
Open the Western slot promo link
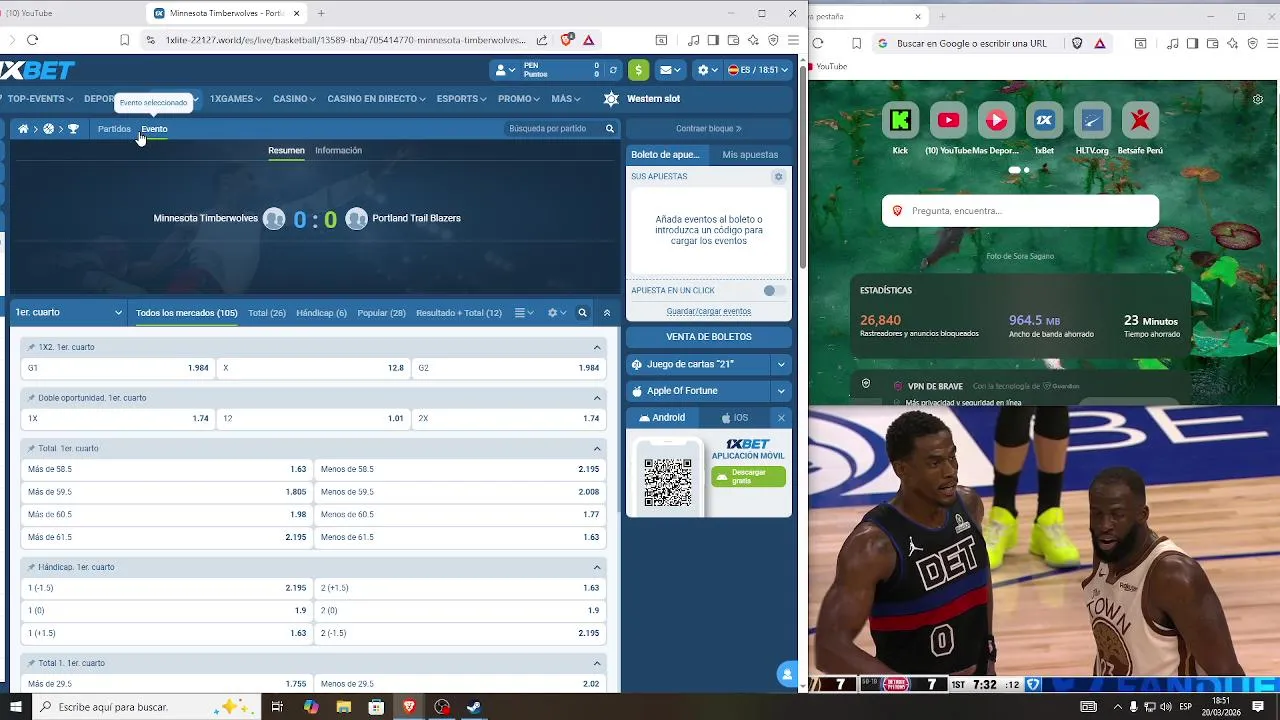click(x=653, y=99)
